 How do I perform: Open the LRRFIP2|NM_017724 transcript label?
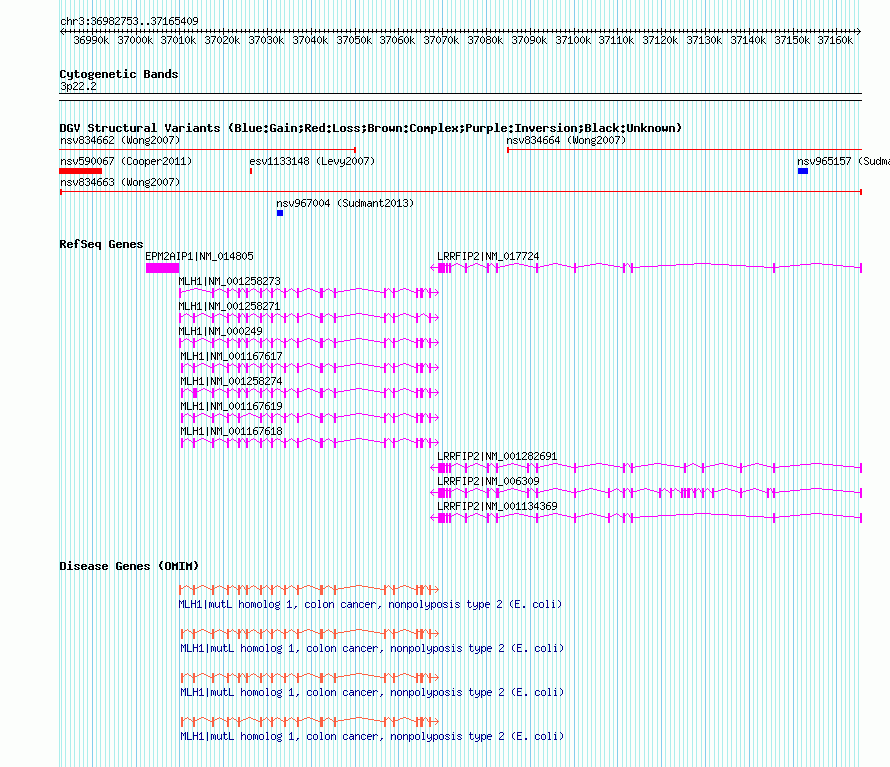point(488,257)
